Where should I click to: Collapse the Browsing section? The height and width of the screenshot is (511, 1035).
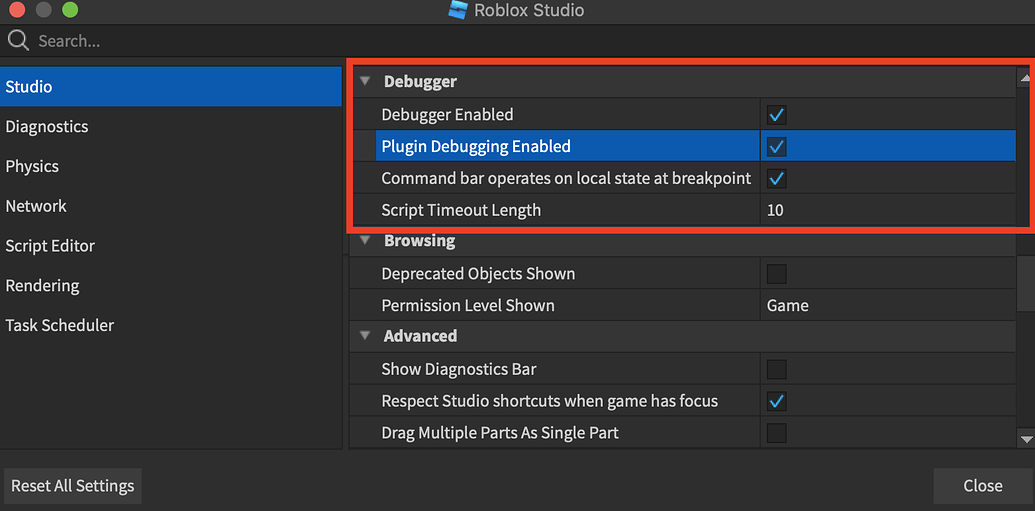365,240
